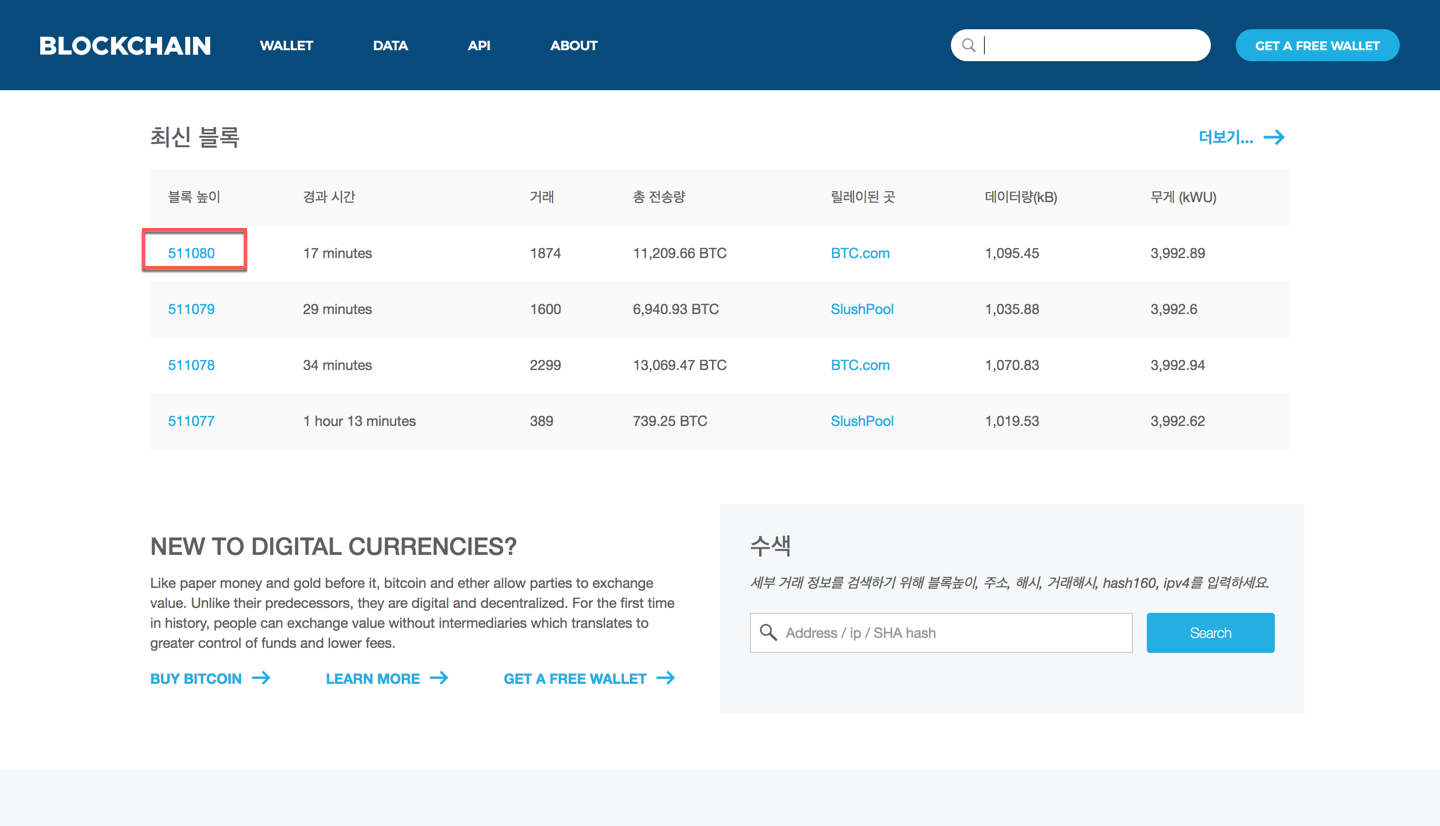Click the 1,070.83 size value
This screenshot has height=826, width=1440.
(x=1012, y=365)
